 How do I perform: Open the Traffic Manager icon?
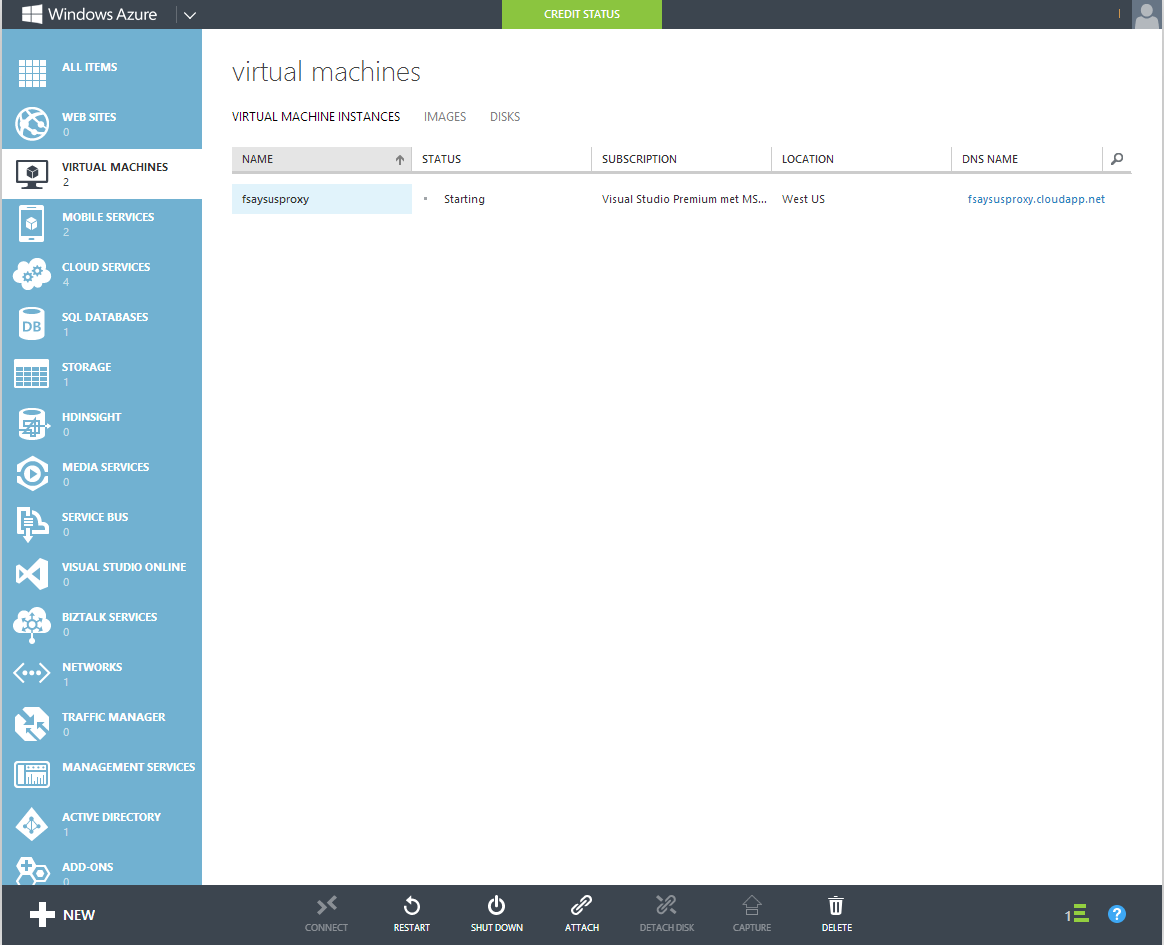point(32,724)
